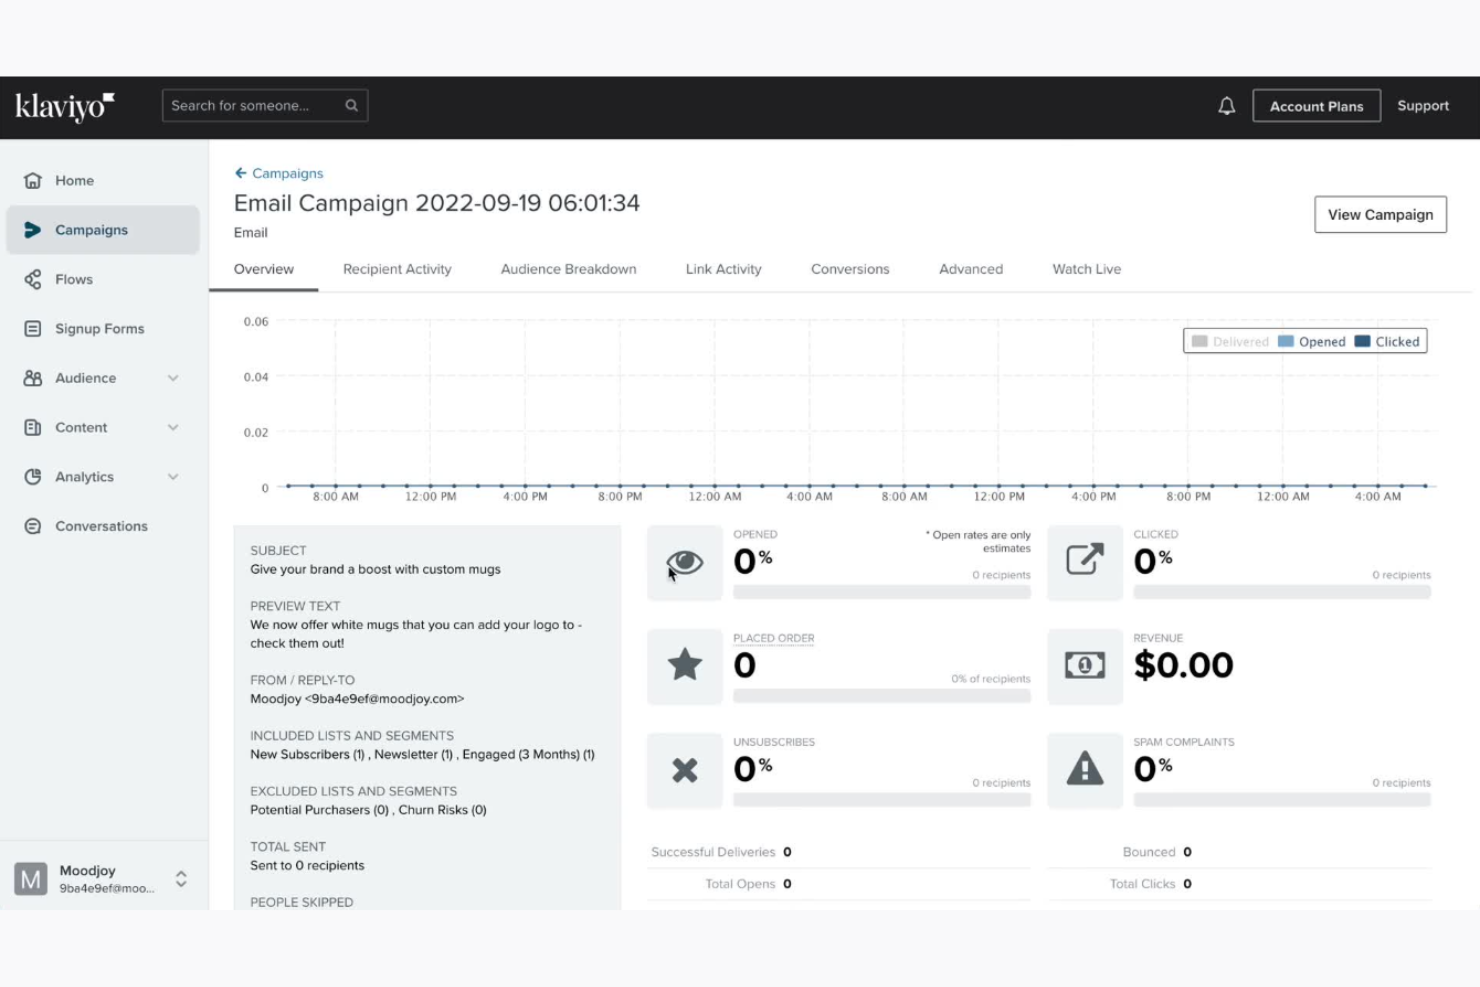Click Sent to 0 recipients text
1480x987 pixels.
click(307, 866)
